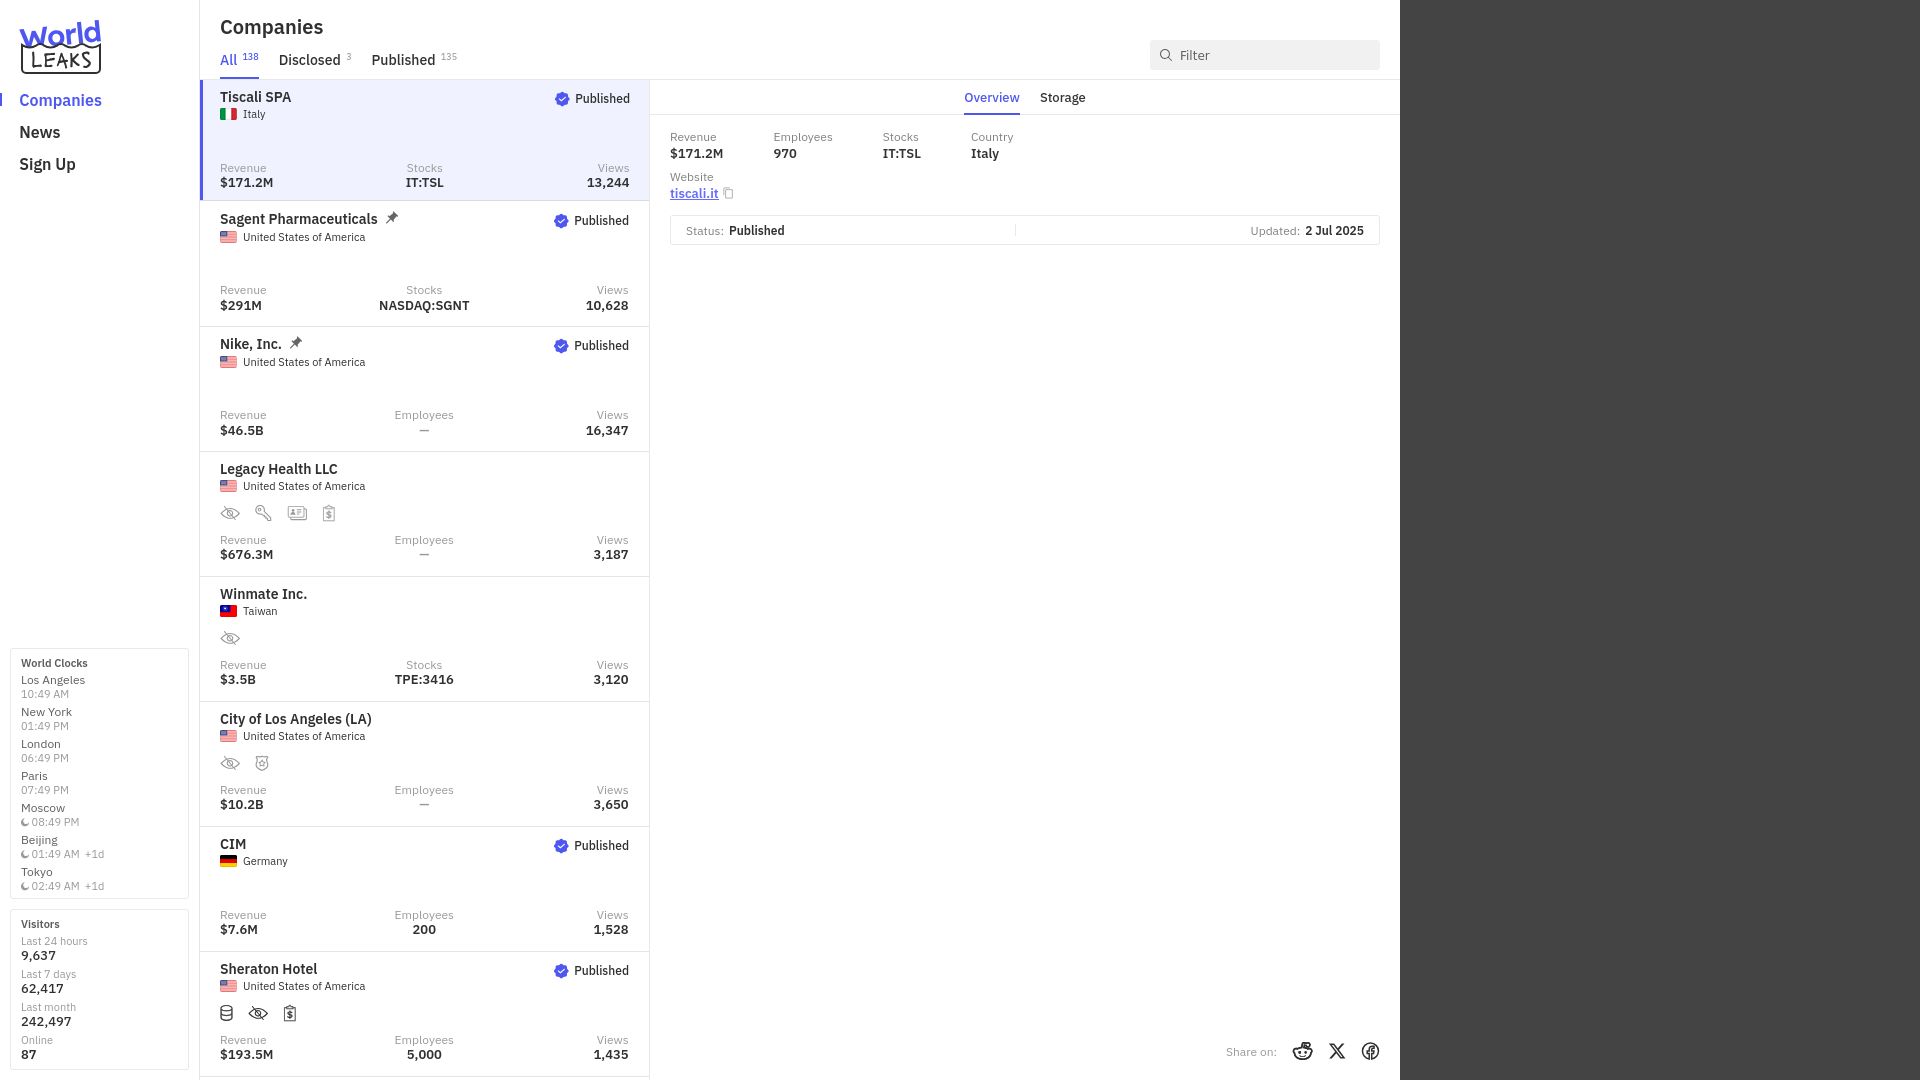Share on Facebook icon
1920x1080 pixels.
coord(1370,1051)
